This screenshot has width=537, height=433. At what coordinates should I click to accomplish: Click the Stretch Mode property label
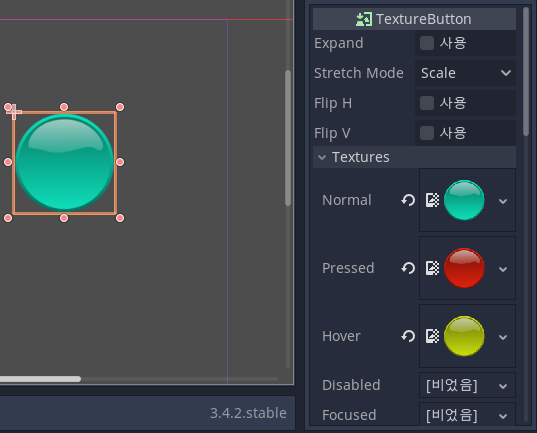(359, 73)
